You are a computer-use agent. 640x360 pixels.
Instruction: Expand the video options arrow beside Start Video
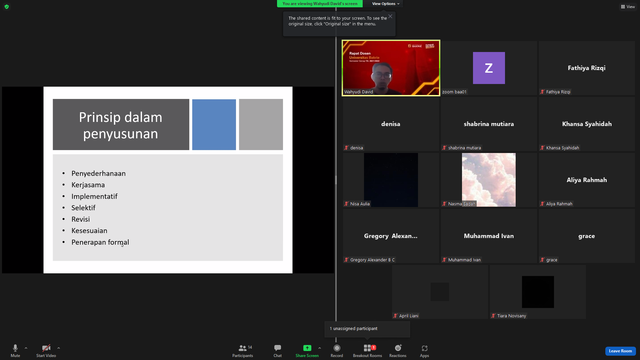[58, 348]
